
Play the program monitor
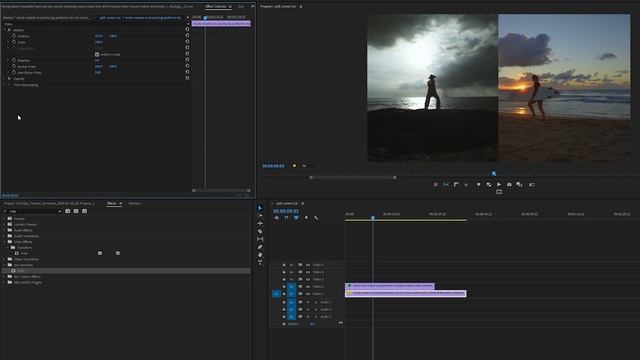(499, 184)
